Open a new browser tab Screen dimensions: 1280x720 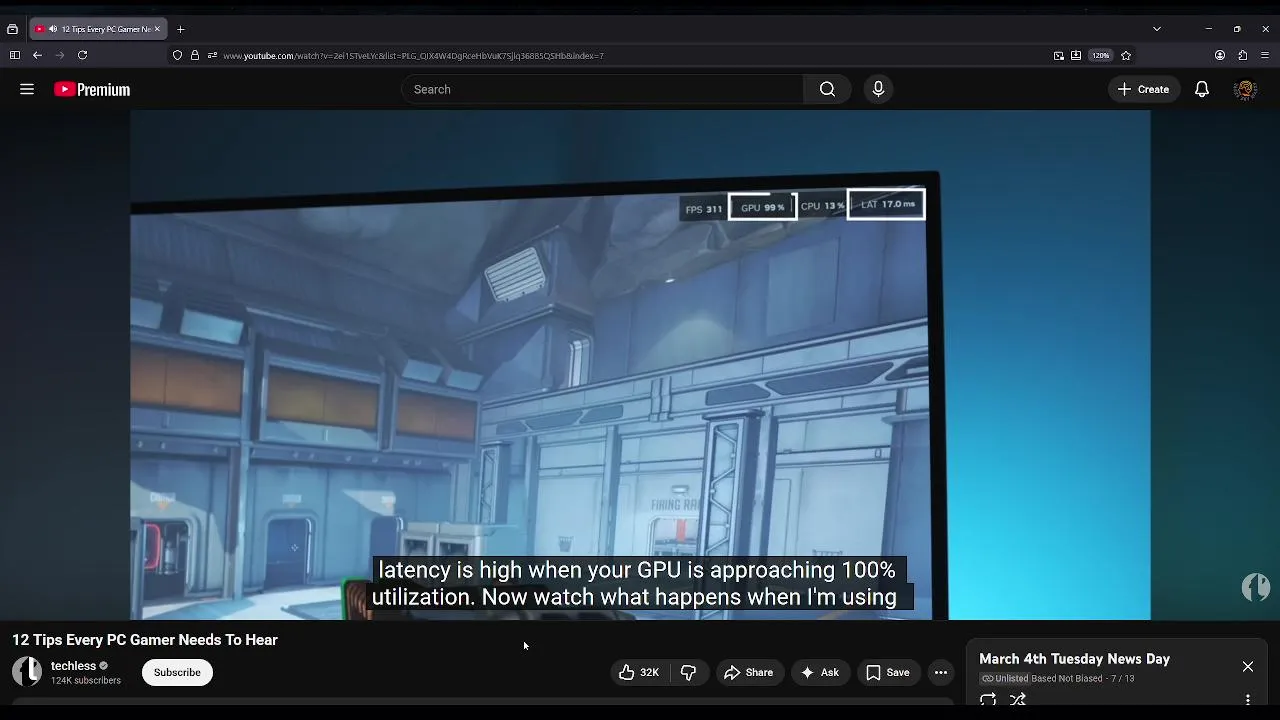point(180,29)
